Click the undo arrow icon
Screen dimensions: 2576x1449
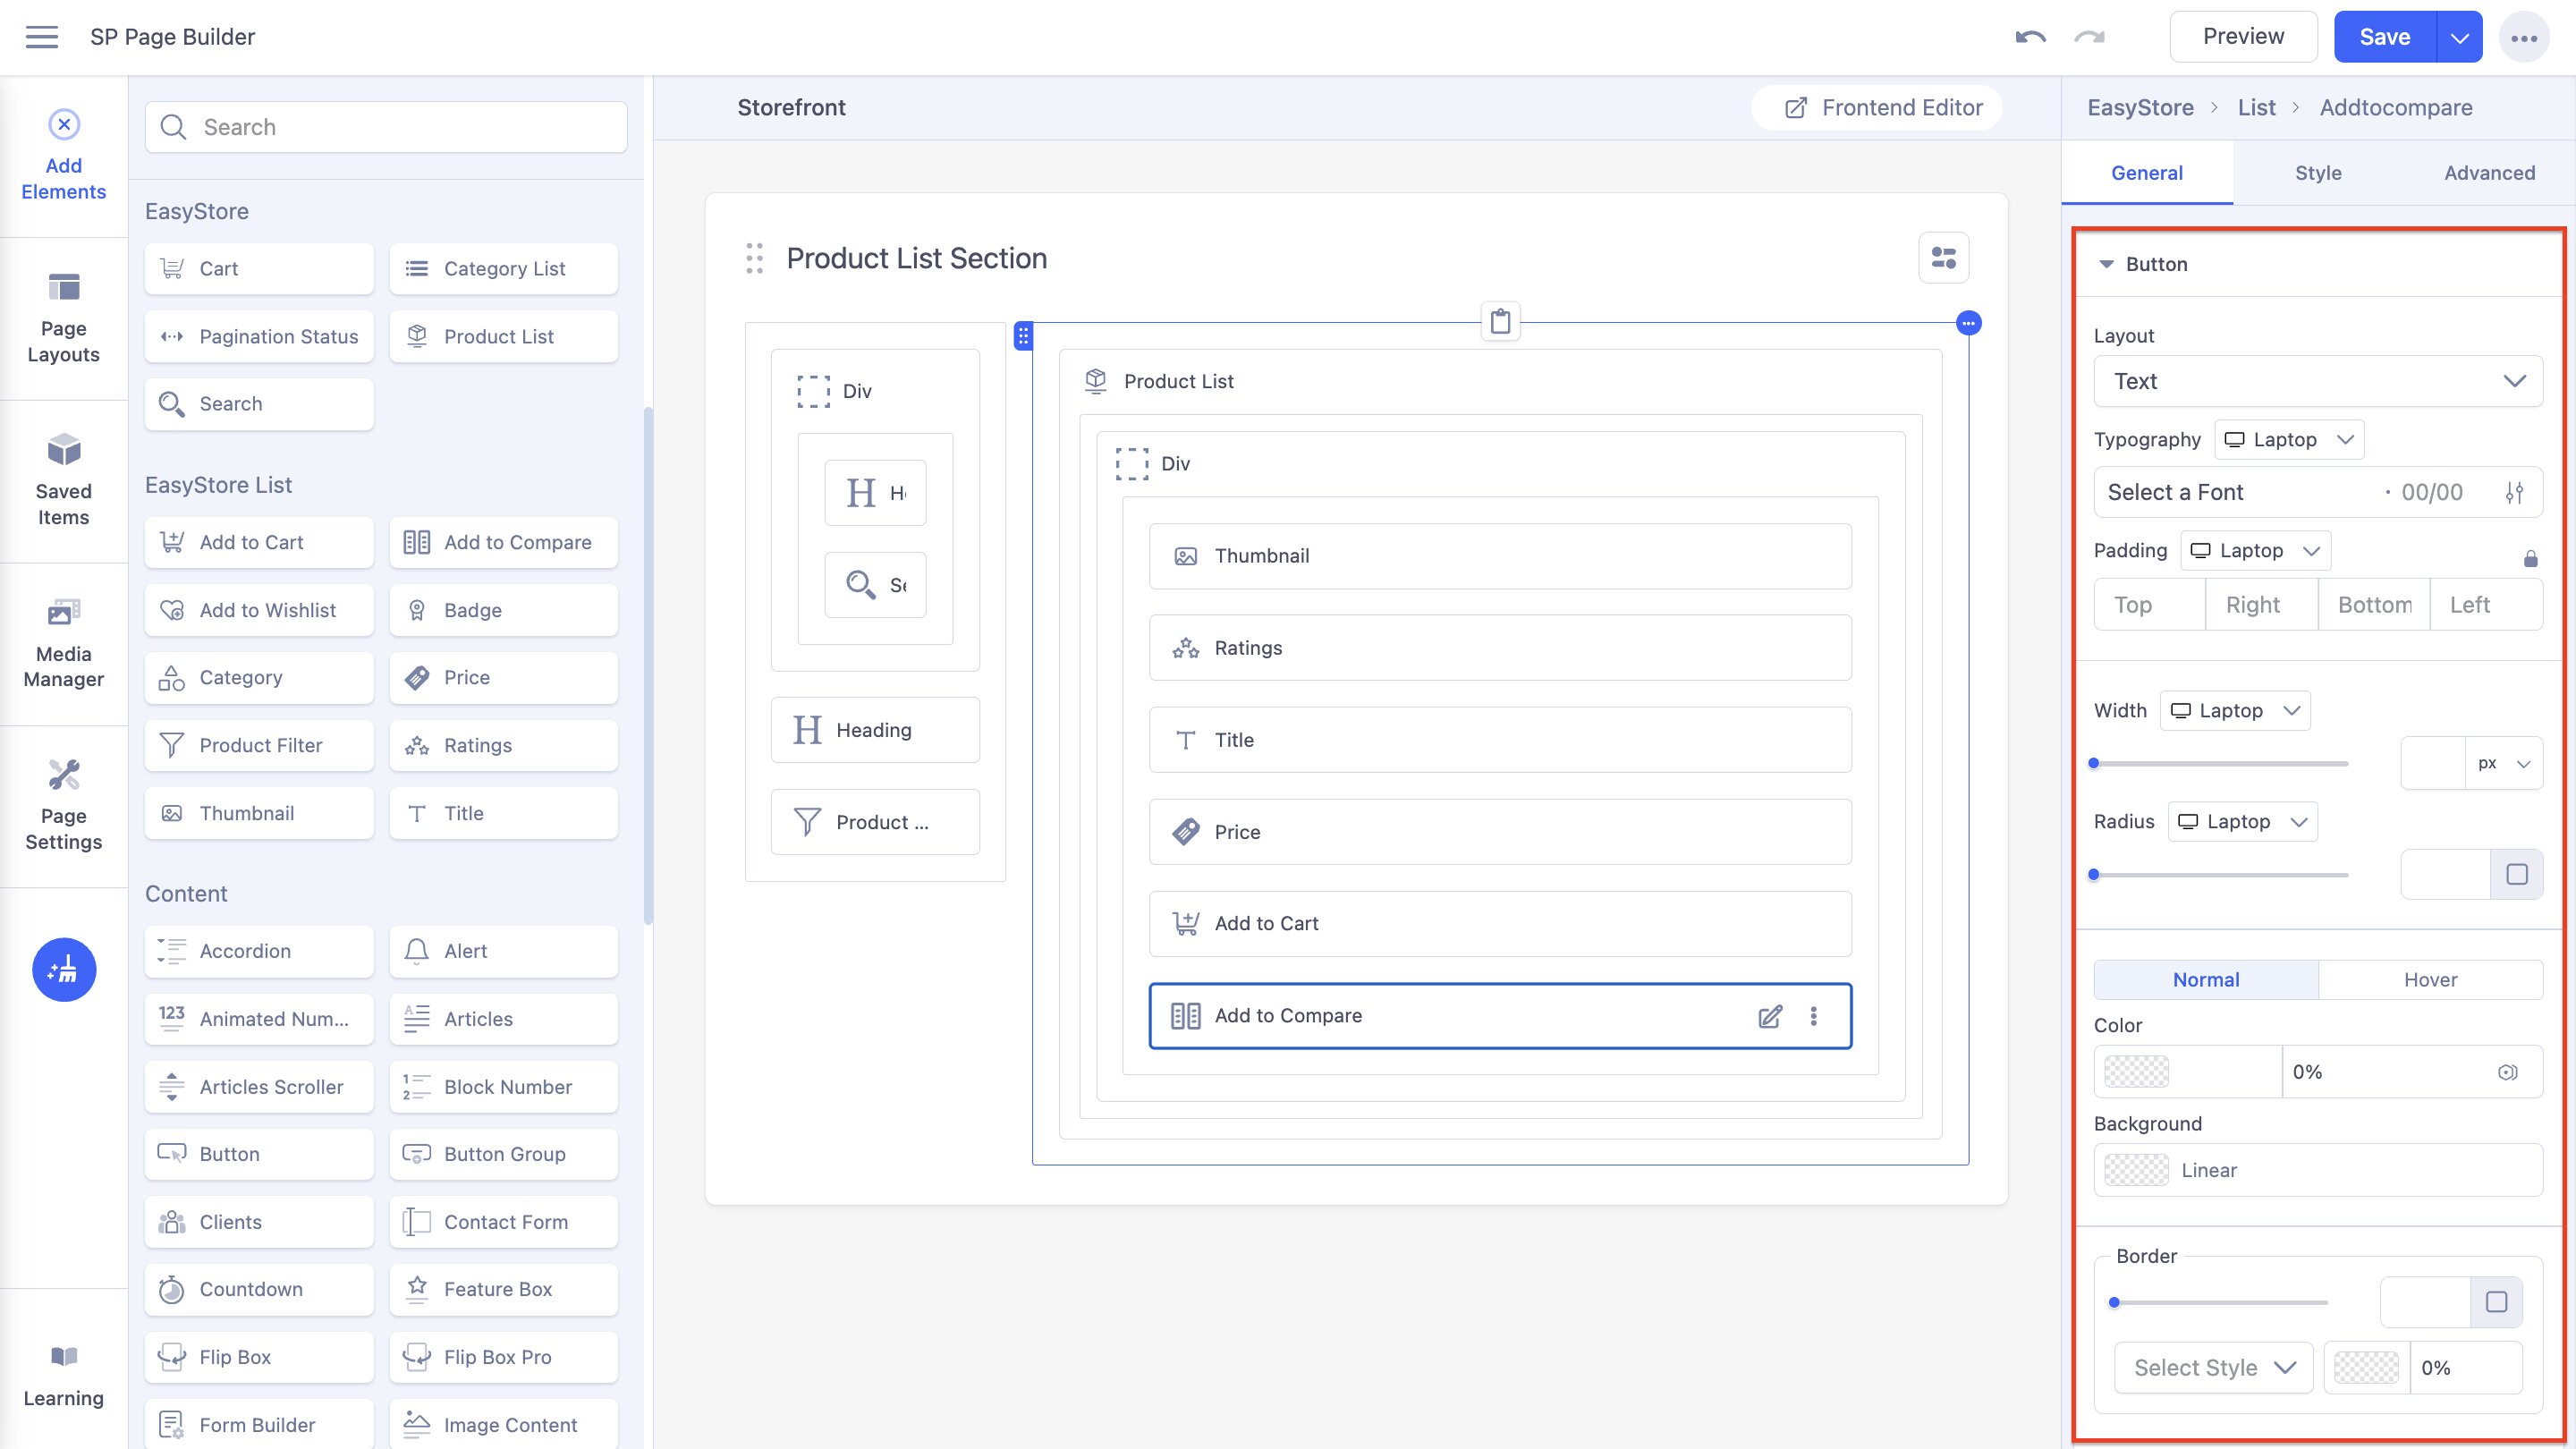2030,37
